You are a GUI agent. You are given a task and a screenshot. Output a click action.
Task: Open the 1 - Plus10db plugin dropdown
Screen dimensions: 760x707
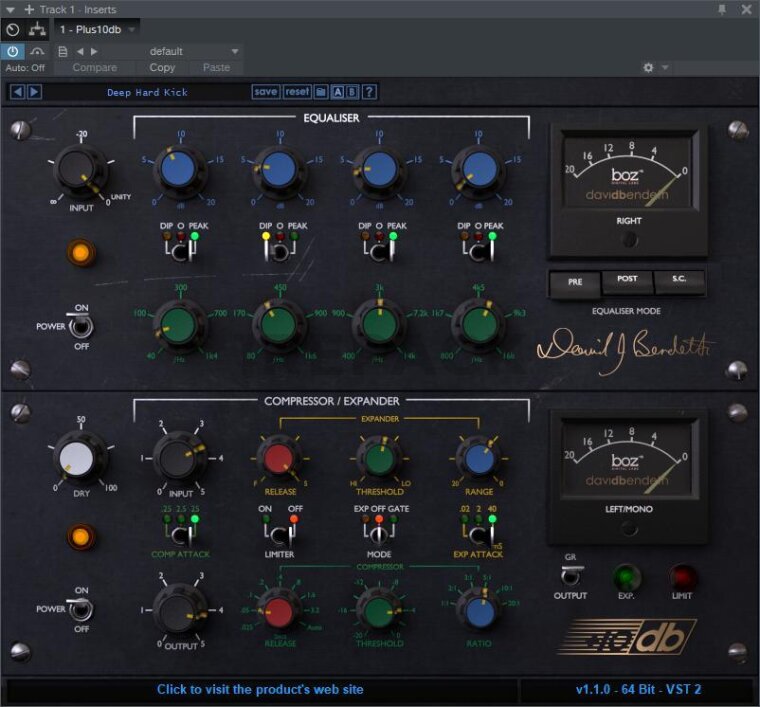[x=97, y=30]
